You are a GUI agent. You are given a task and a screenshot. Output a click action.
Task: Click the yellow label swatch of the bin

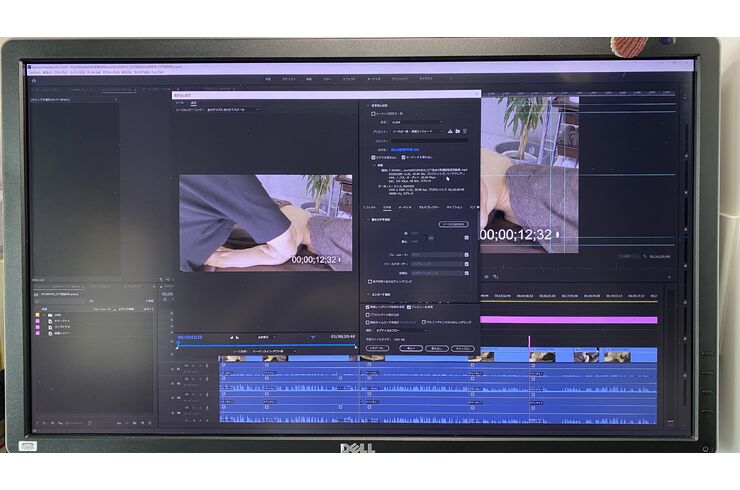pos(38,315)
